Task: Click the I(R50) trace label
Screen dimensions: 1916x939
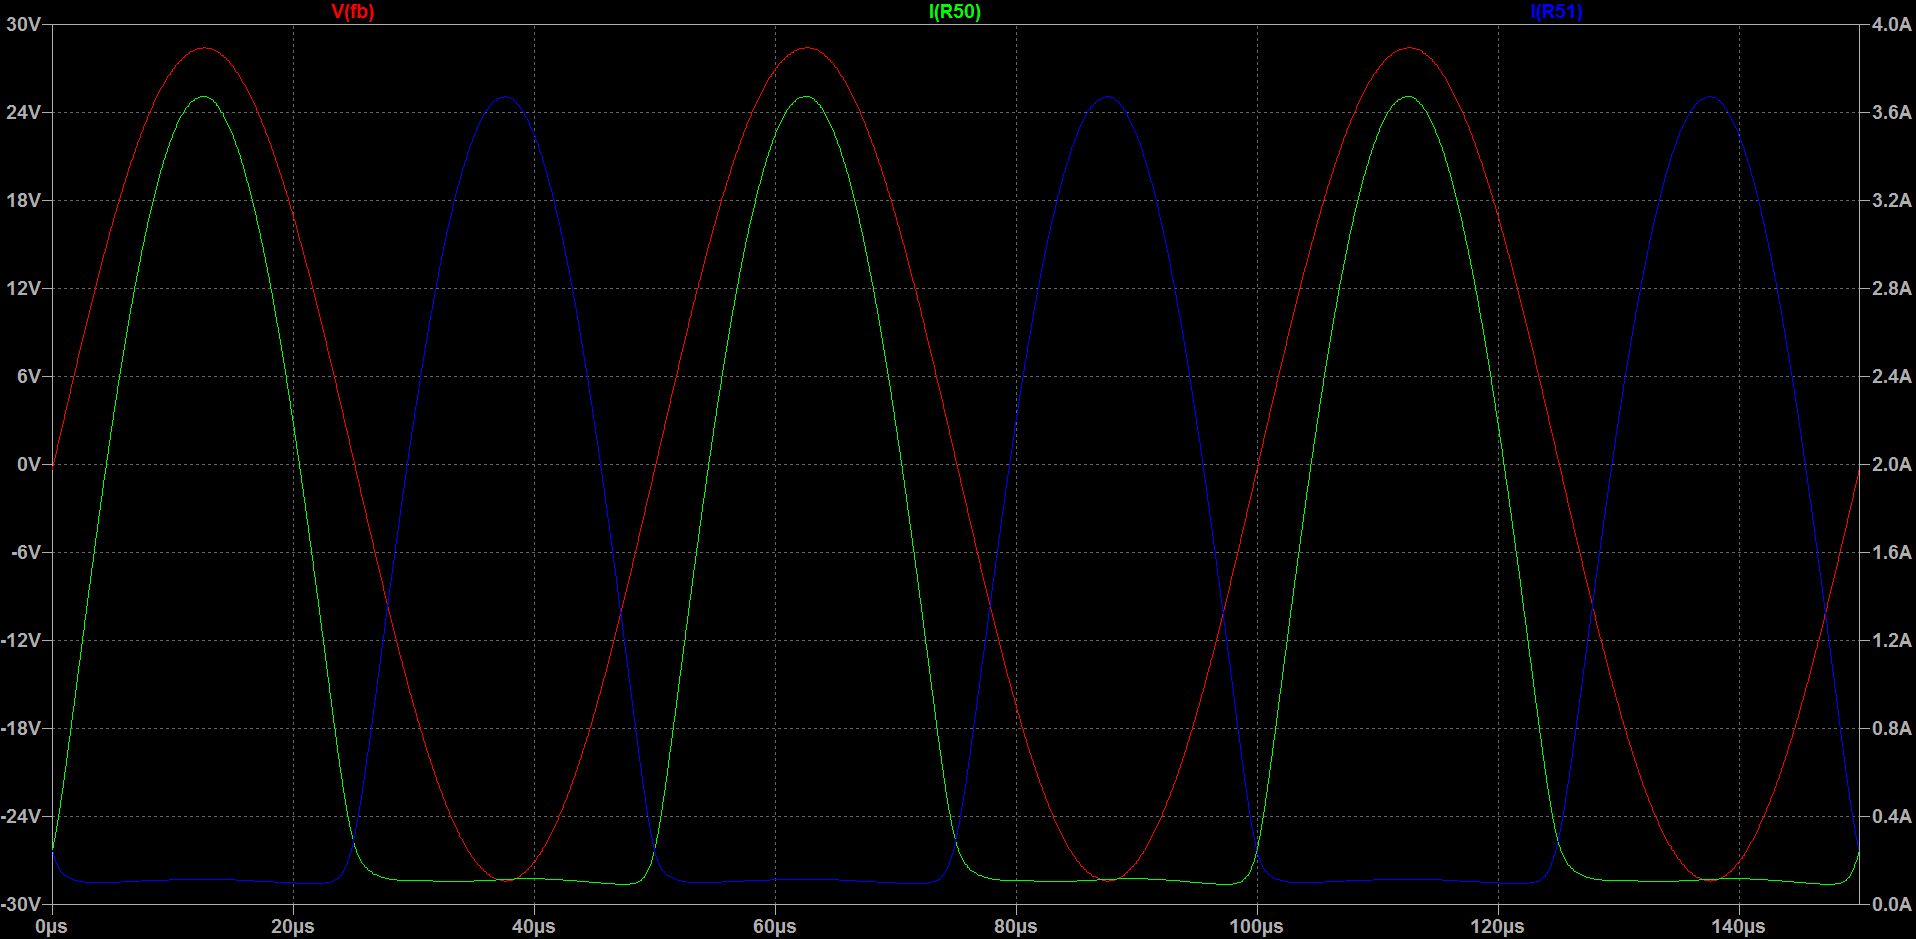Action: point(955,12)
